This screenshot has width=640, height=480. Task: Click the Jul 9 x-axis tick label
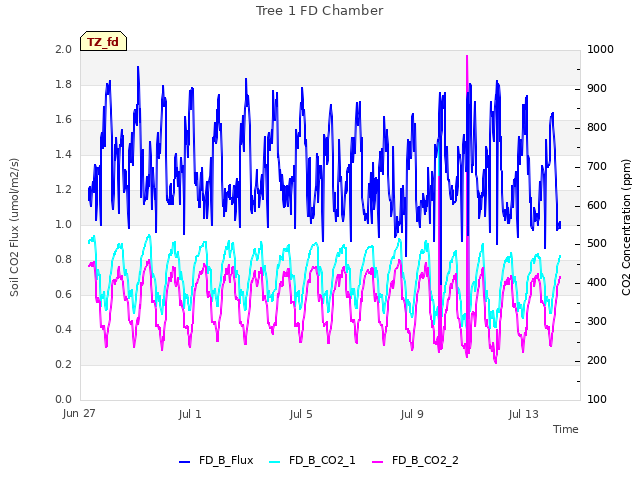412,415
